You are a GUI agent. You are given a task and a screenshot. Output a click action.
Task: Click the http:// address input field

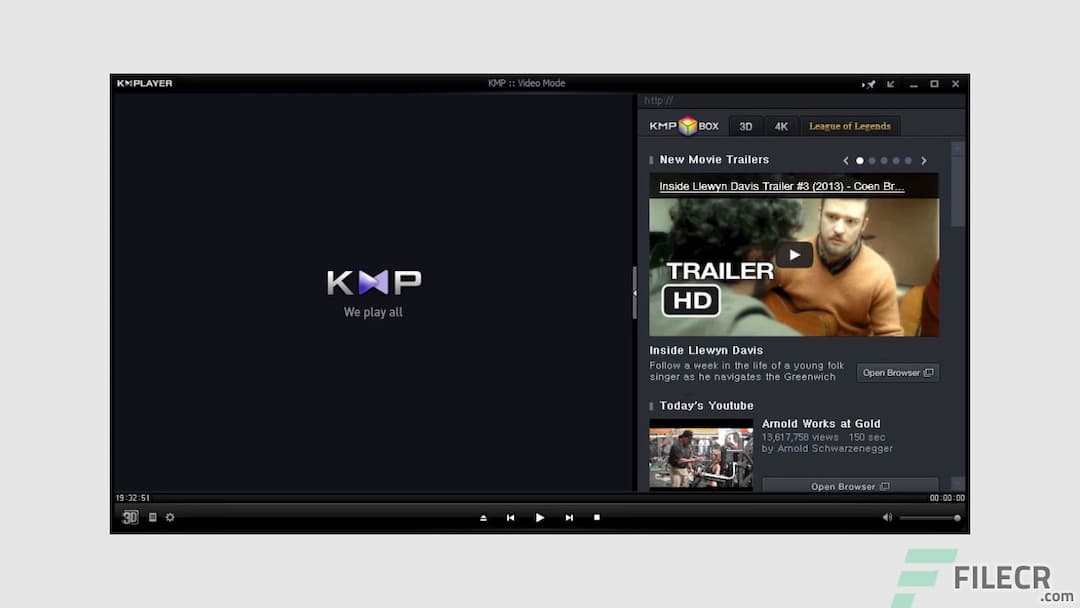pos(700,101)
